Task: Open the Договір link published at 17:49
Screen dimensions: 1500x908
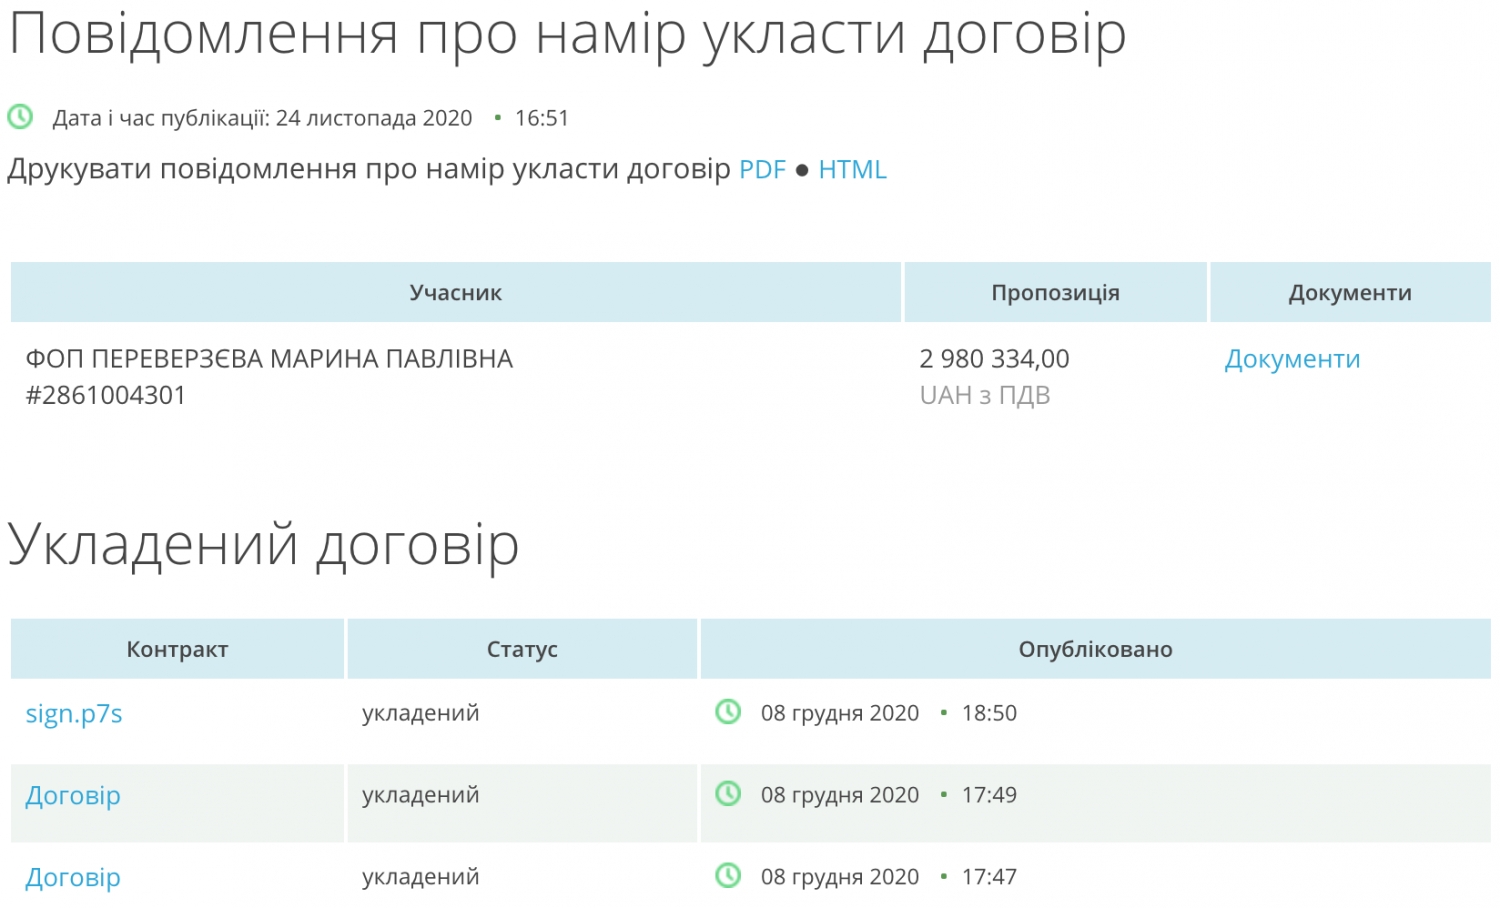Action: (73, 796)
